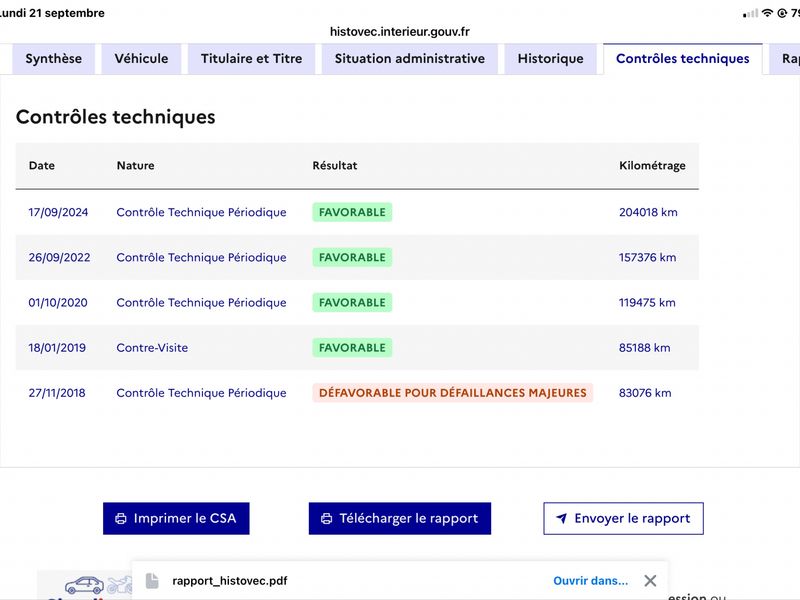This screenshot has width=800, height=600.
Task: Click the Envoyer le rapport button
Action: click(x=623, y=518)
